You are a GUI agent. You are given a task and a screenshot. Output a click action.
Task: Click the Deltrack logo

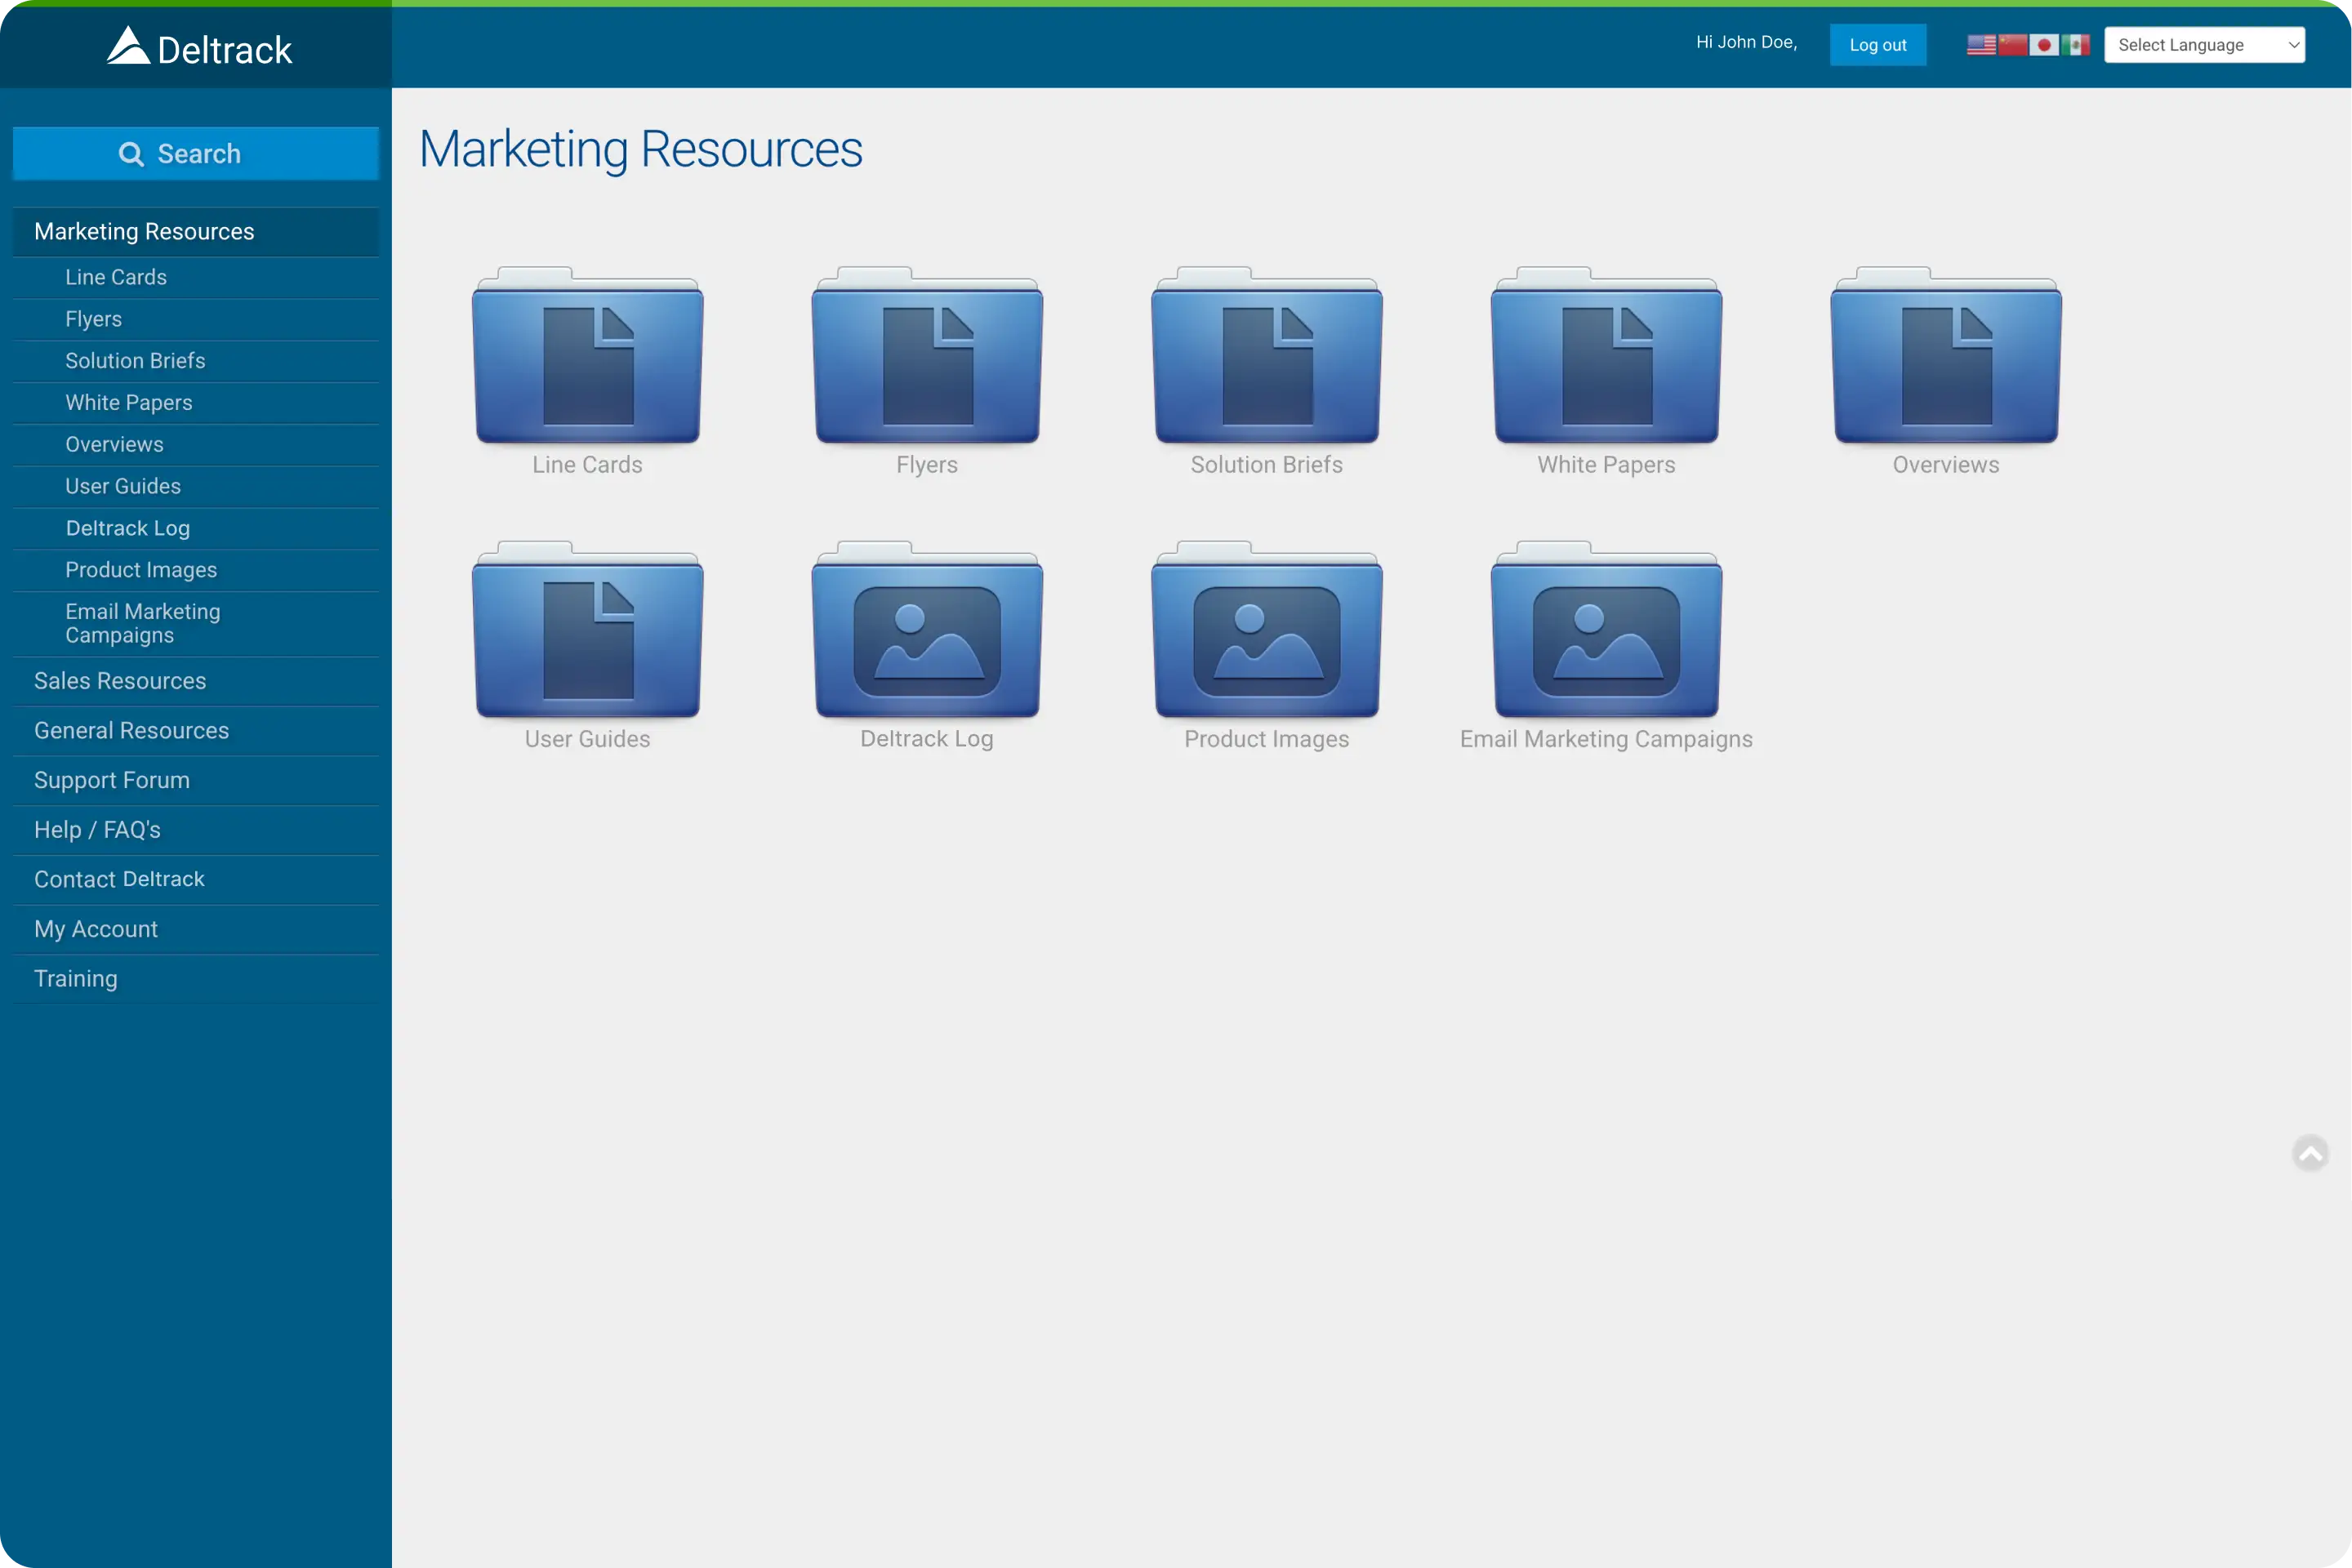(x=199, y=47)
